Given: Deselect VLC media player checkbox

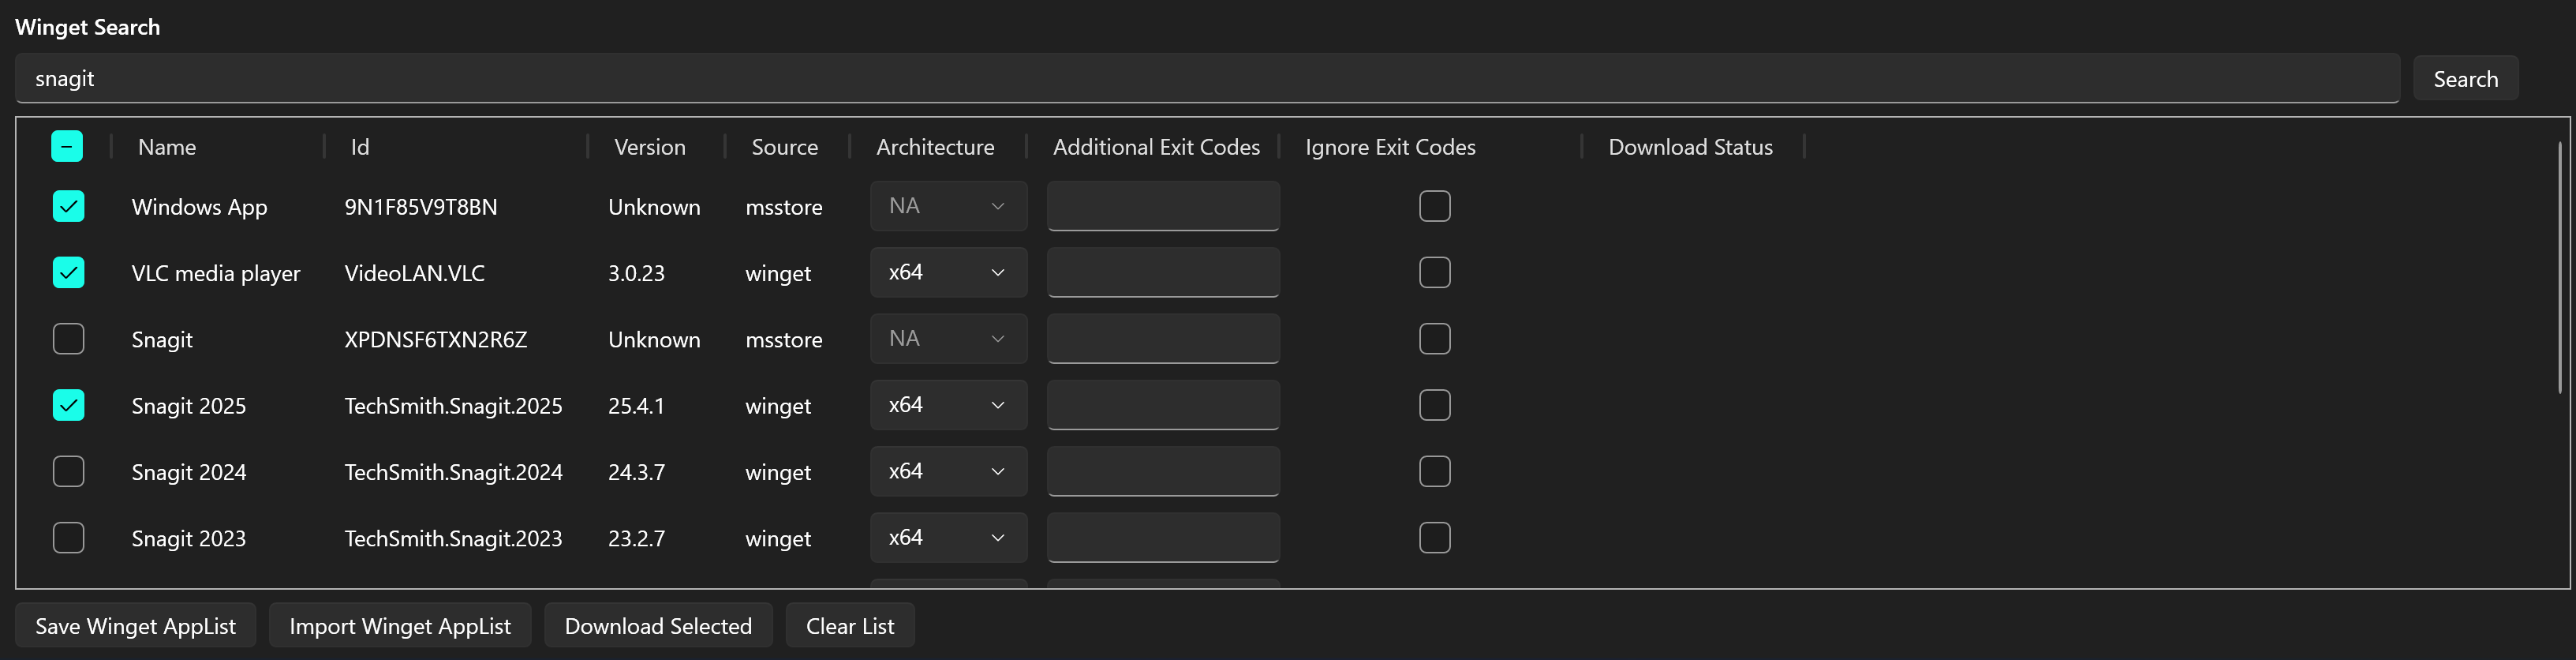Looking at the screenshot, I should (x=68, y=272).
